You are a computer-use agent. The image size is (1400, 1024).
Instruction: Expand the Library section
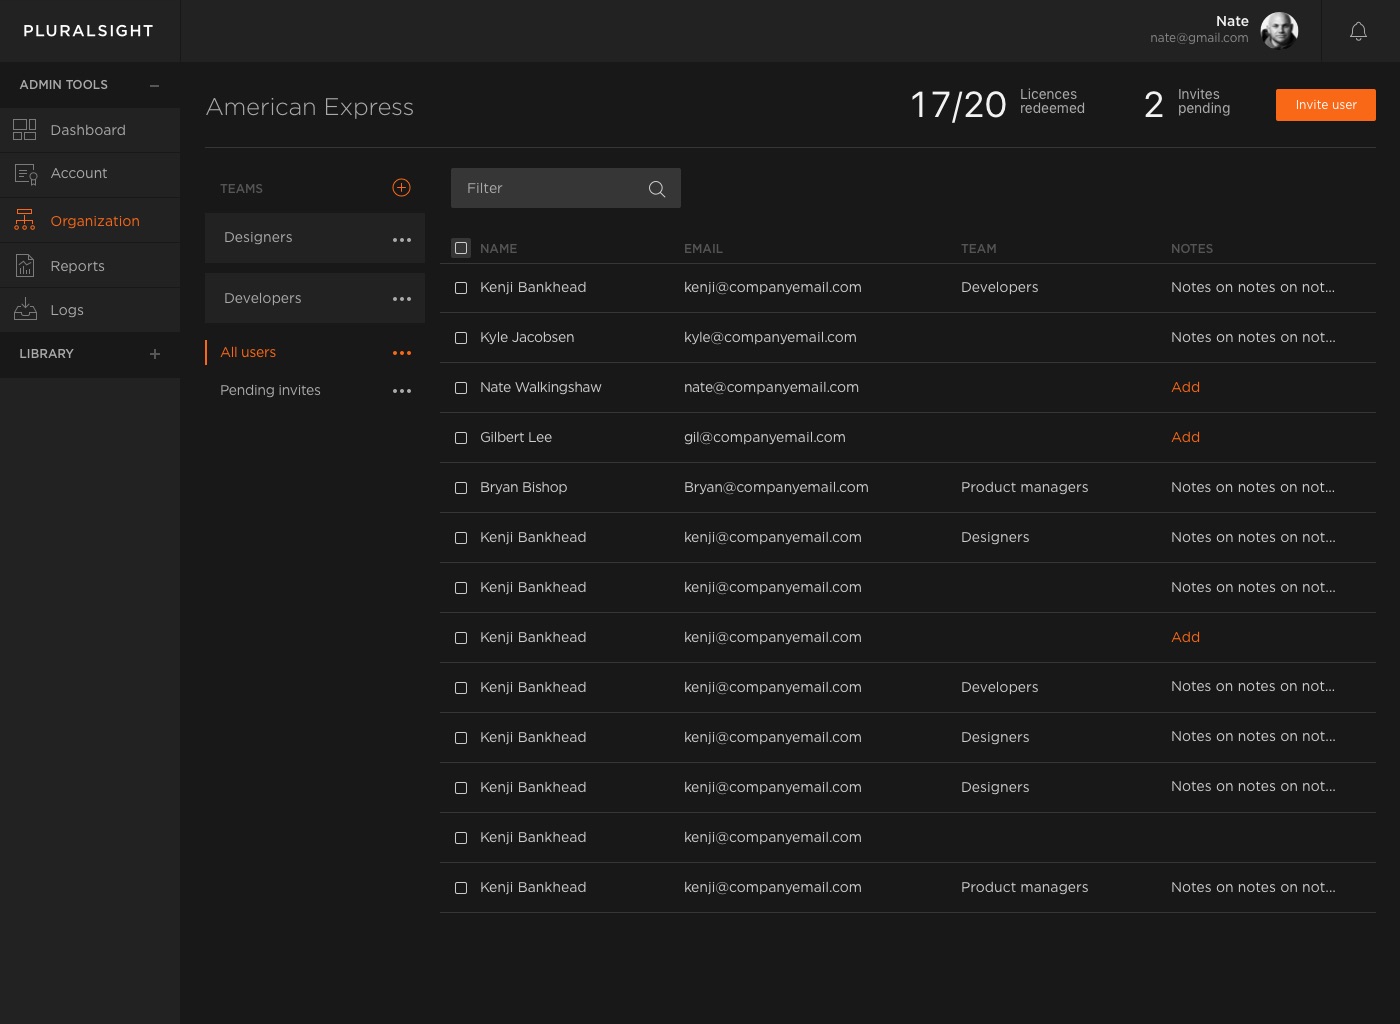[x=155, y=354]
